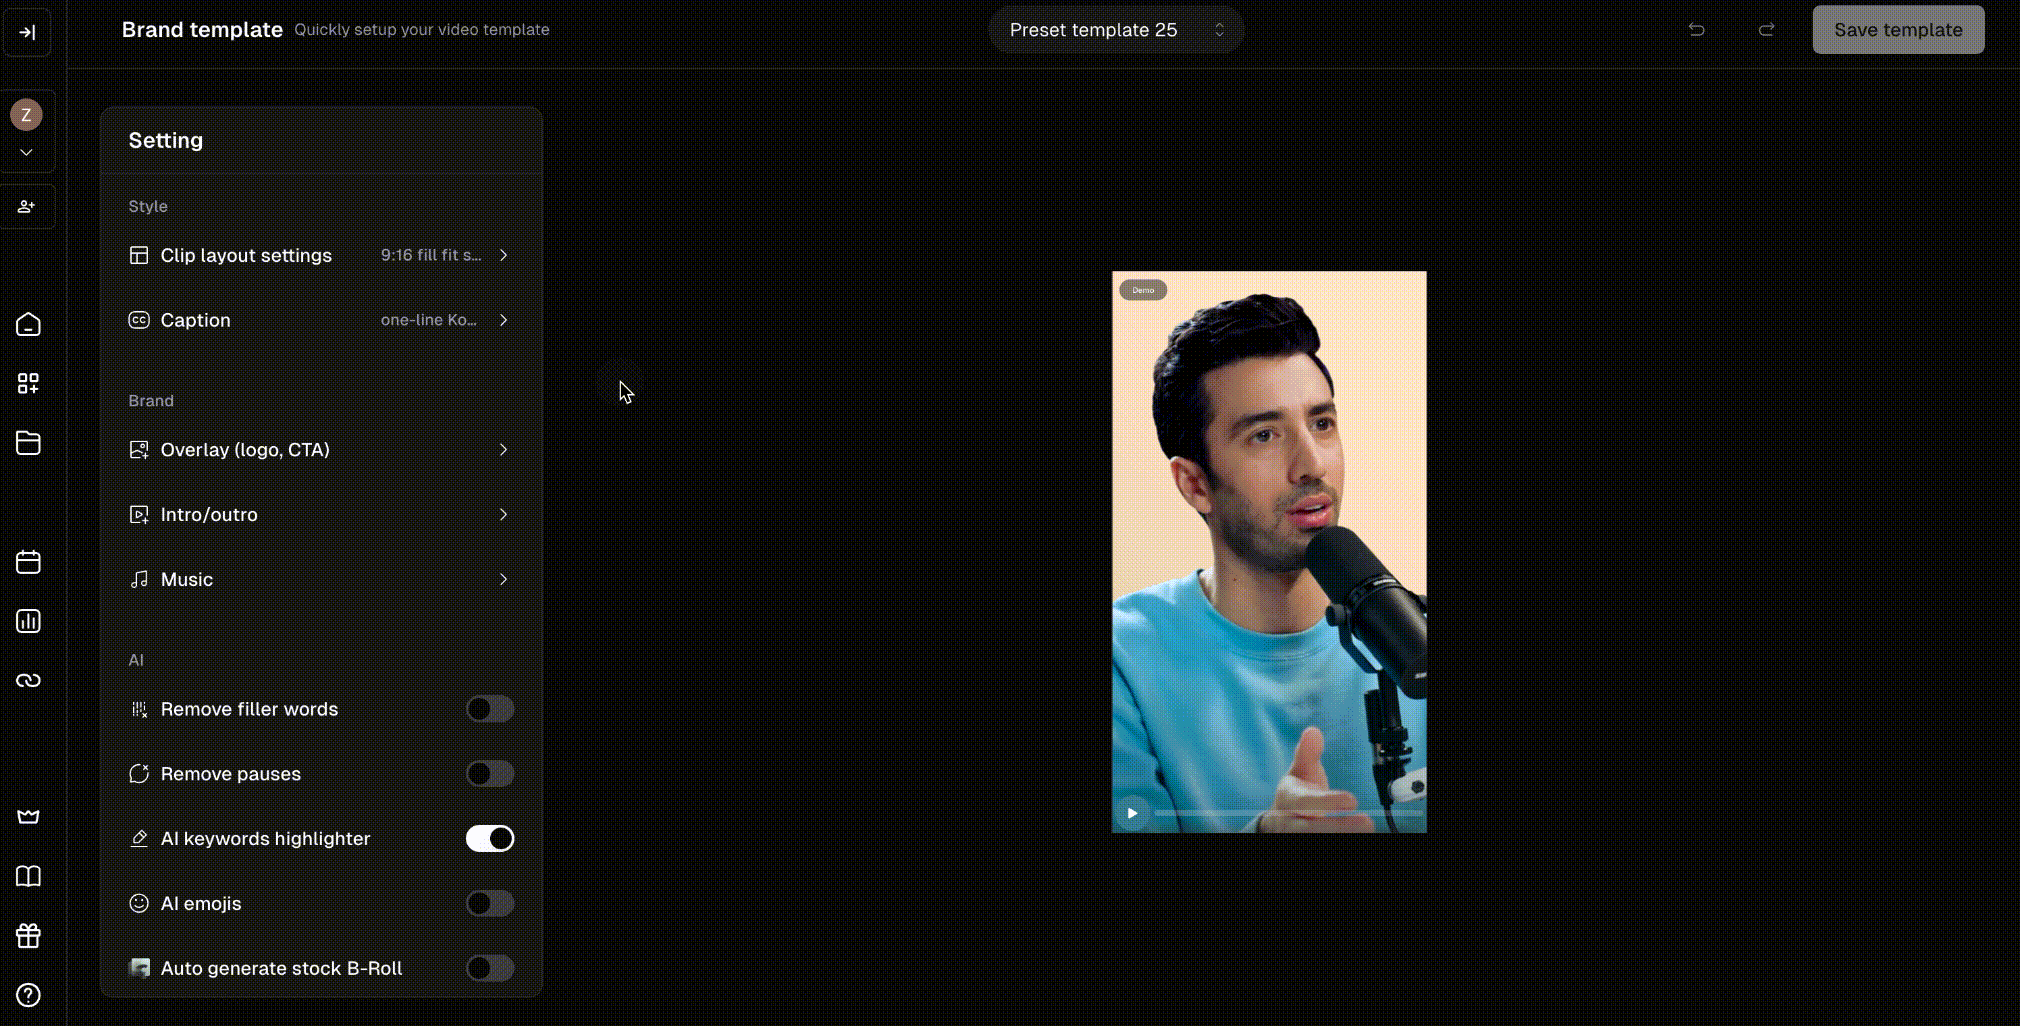Expand the Music chevron arrow
This screenshot has width=2020, height=1026.
pyautogui.click(x=503, y=580)
